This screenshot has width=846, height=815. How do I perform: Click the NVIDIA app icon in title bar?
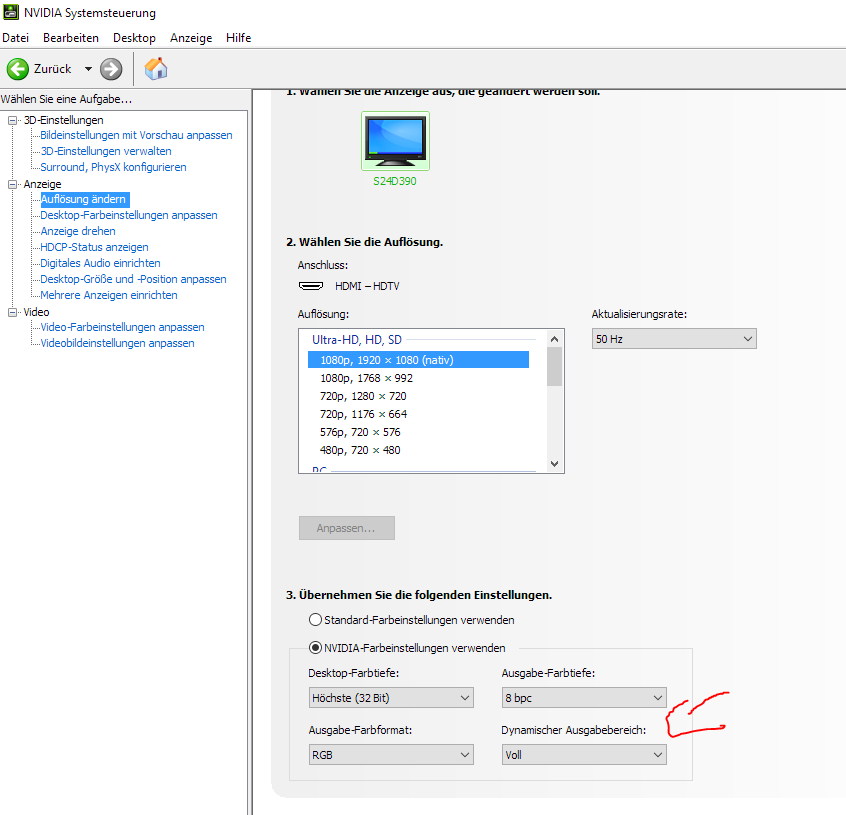[x=11, y=12]
